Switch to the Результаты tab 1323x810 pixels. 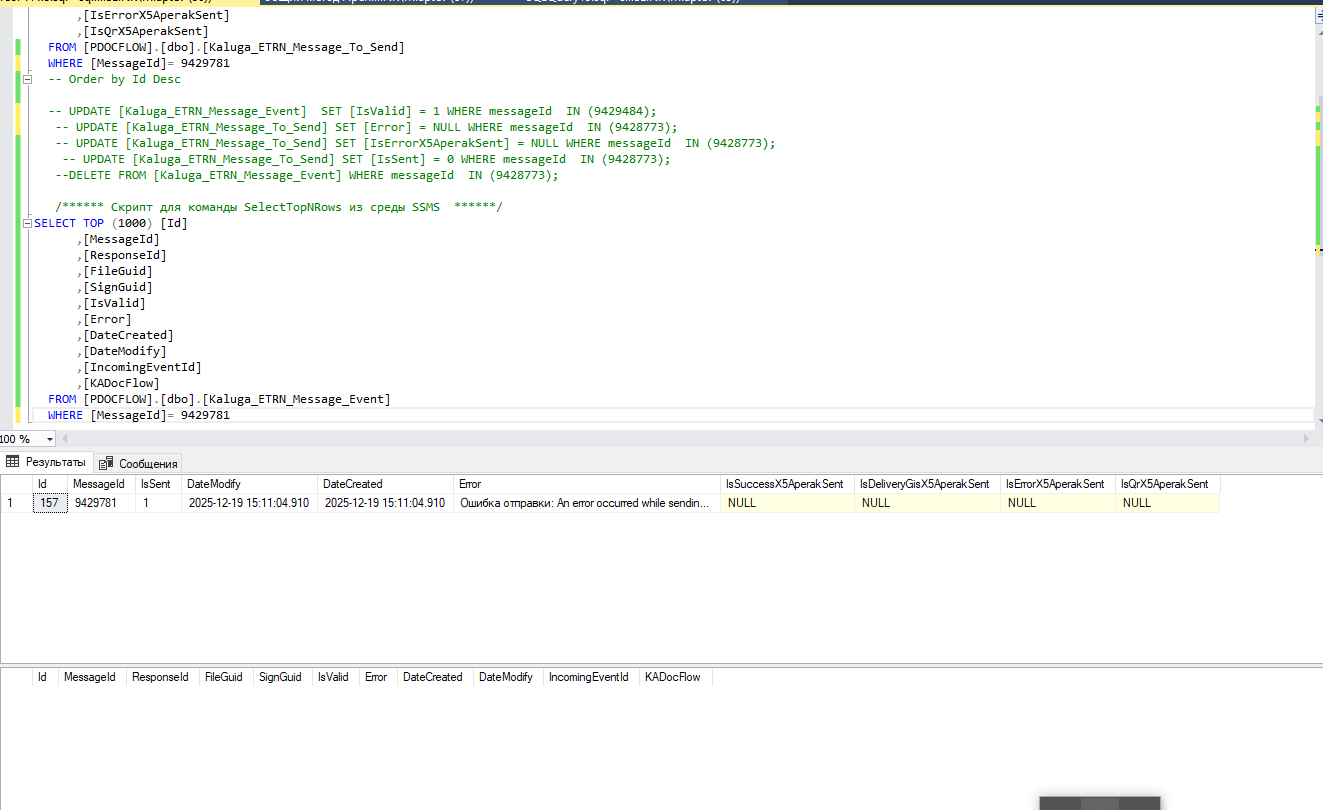pos(47,462)
